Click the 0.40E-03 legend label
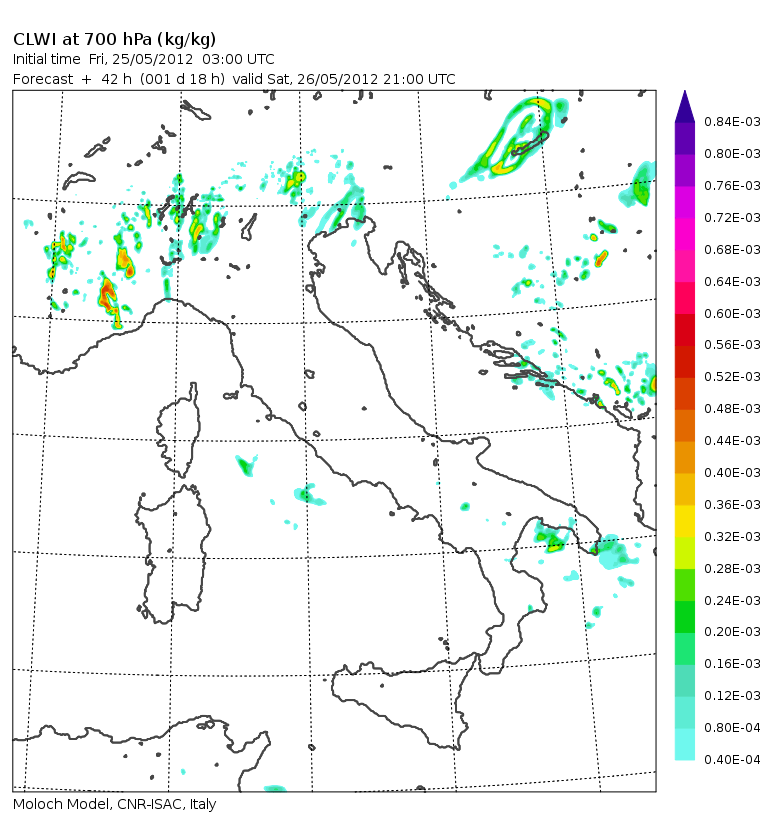 point(732,473)
